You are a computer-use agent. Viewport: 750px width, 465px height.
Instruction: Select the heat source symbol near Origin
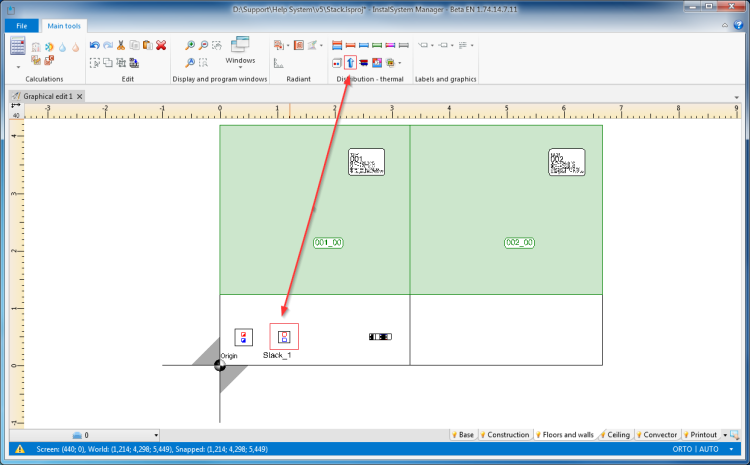[x=243, y=337]
